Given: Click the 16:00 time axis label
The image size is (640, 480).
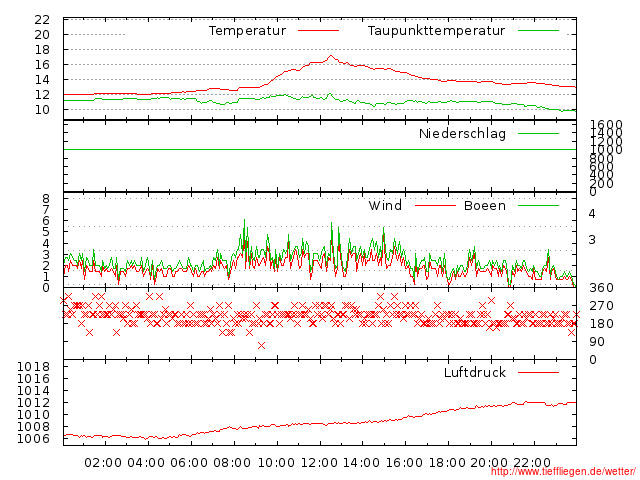Looking at the screenshot, I should 404,463.
